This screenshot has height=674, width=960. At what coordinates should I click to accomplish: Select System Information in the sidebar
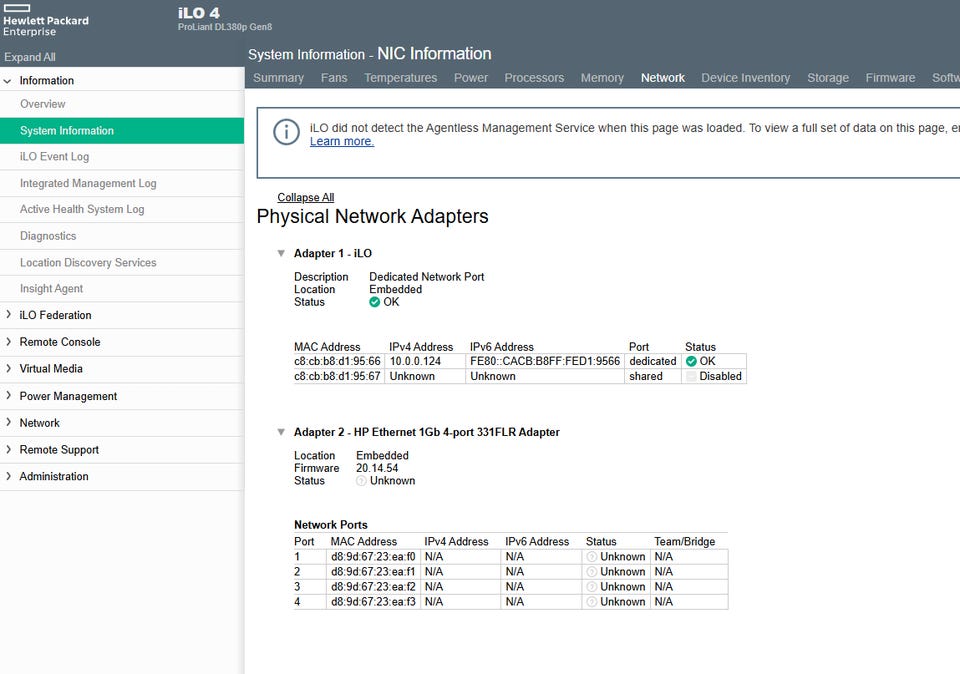tap(122, 130)
